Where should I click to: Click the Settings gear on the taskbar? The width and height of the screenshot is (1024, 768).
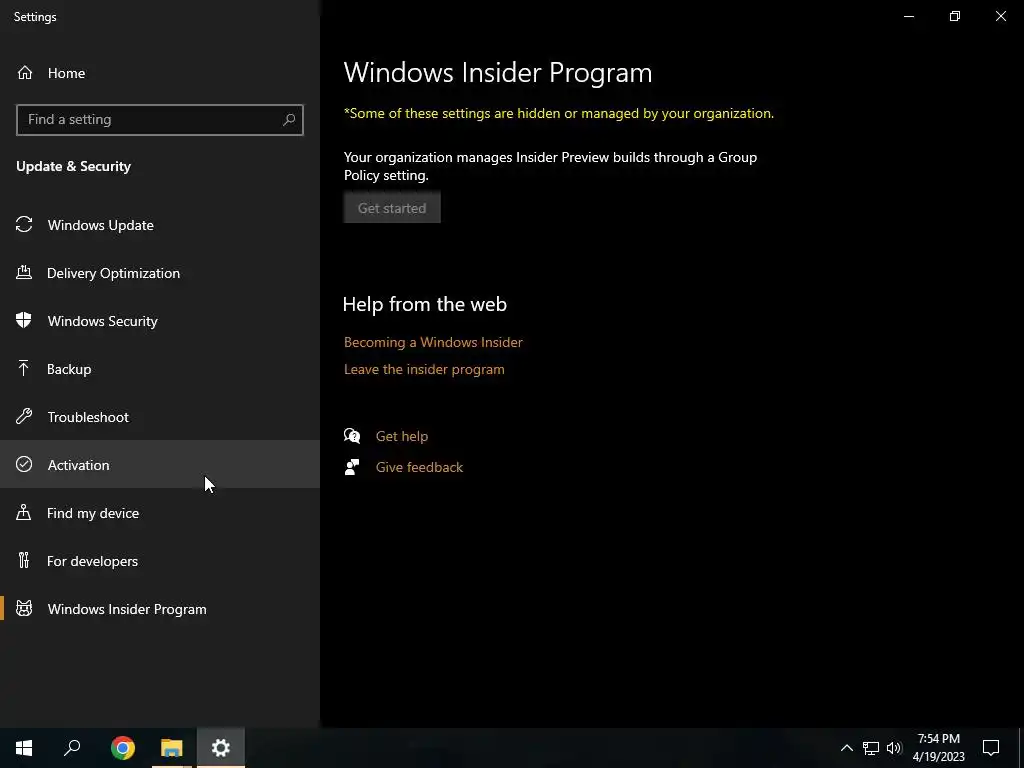(x=221, y=748)
